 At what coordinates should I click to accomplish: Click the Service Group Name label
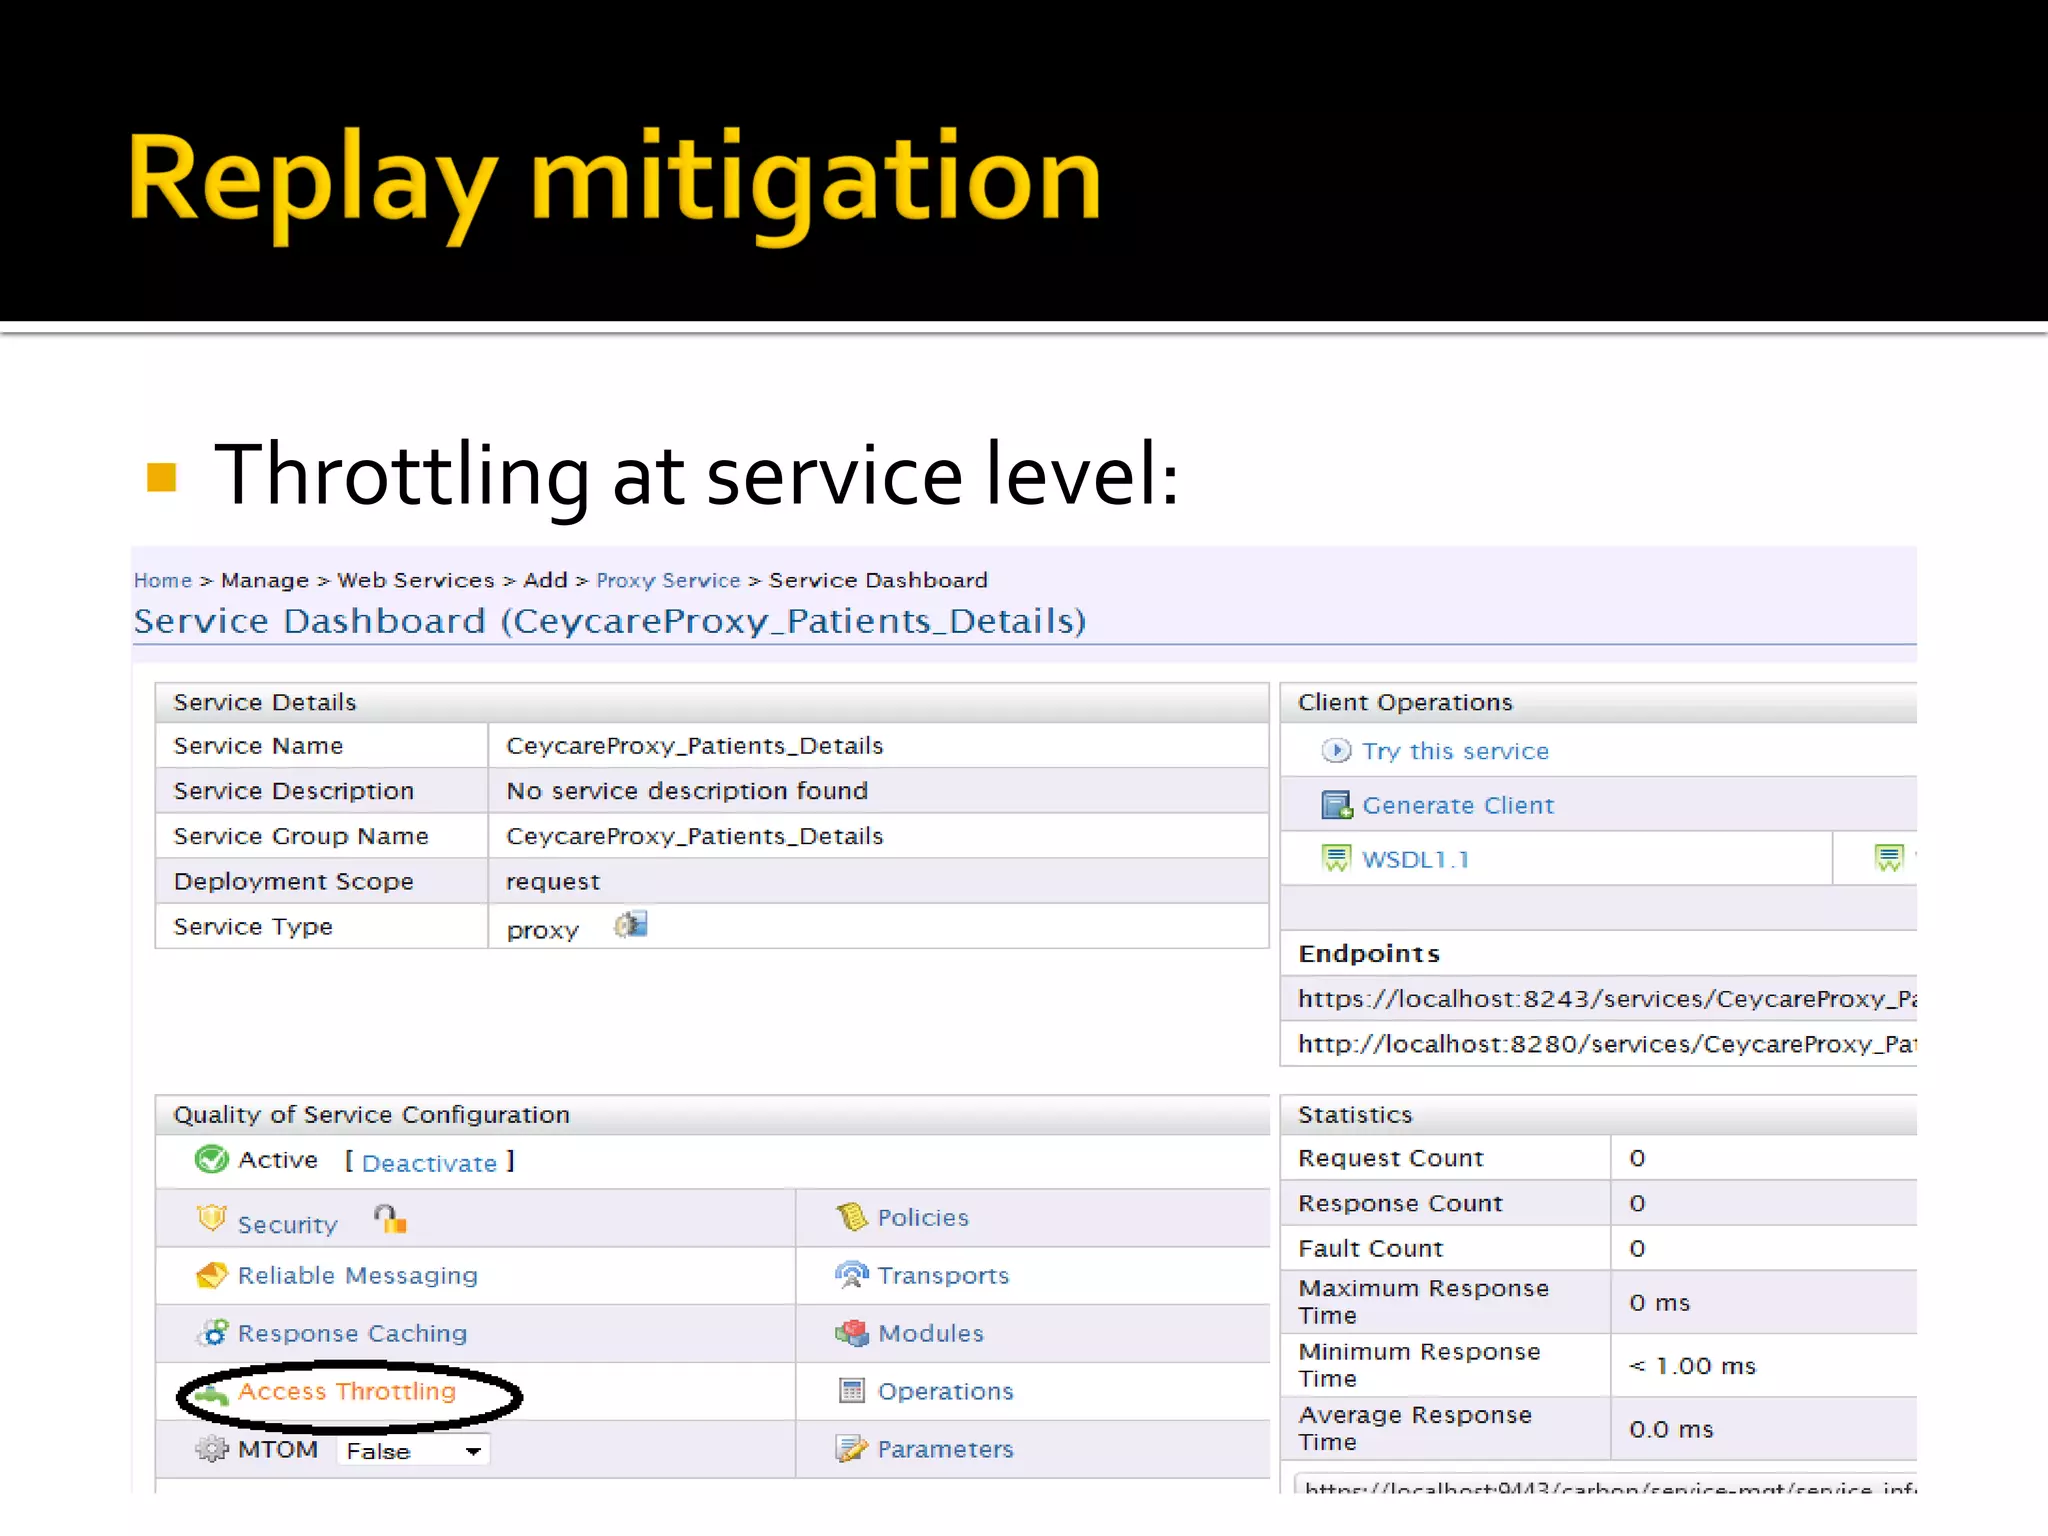pyautogui.click(x=301, y=836)
